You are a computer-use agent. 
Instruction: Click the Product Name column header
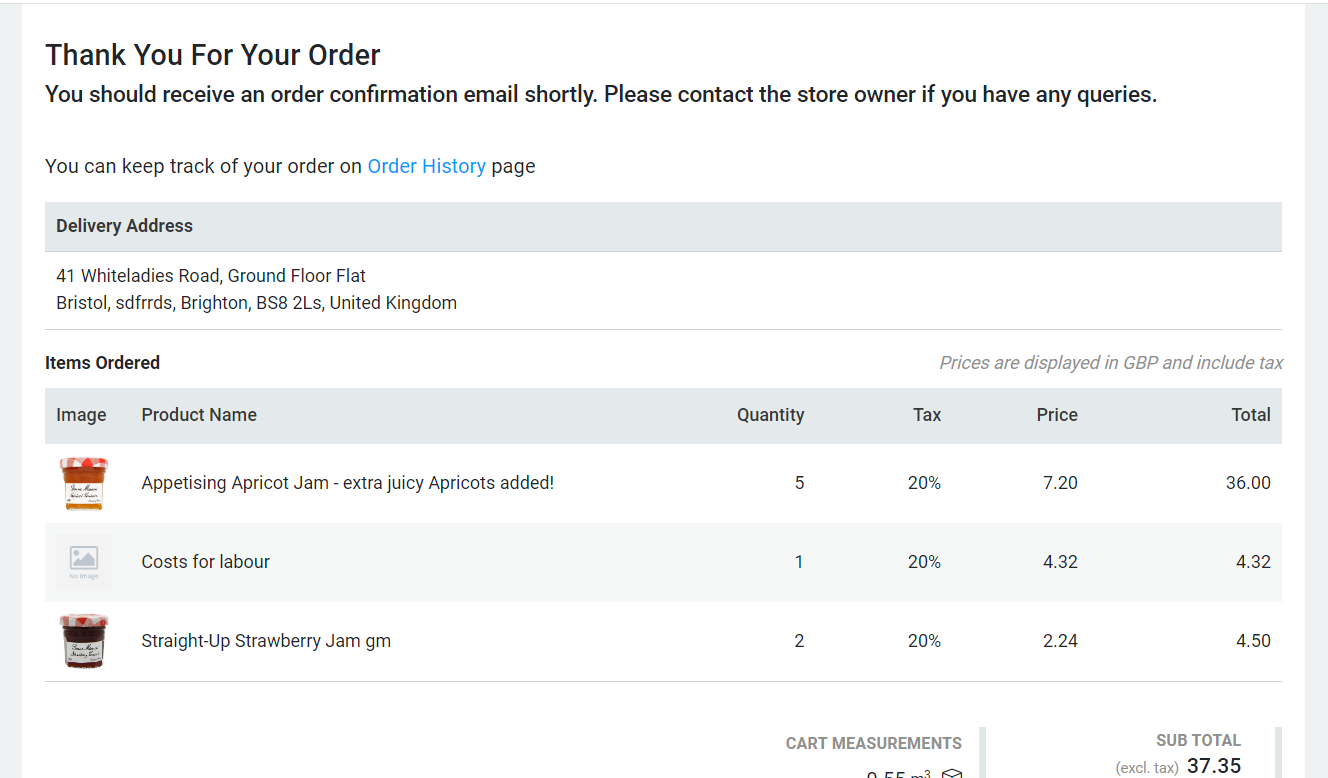[199, 414]
